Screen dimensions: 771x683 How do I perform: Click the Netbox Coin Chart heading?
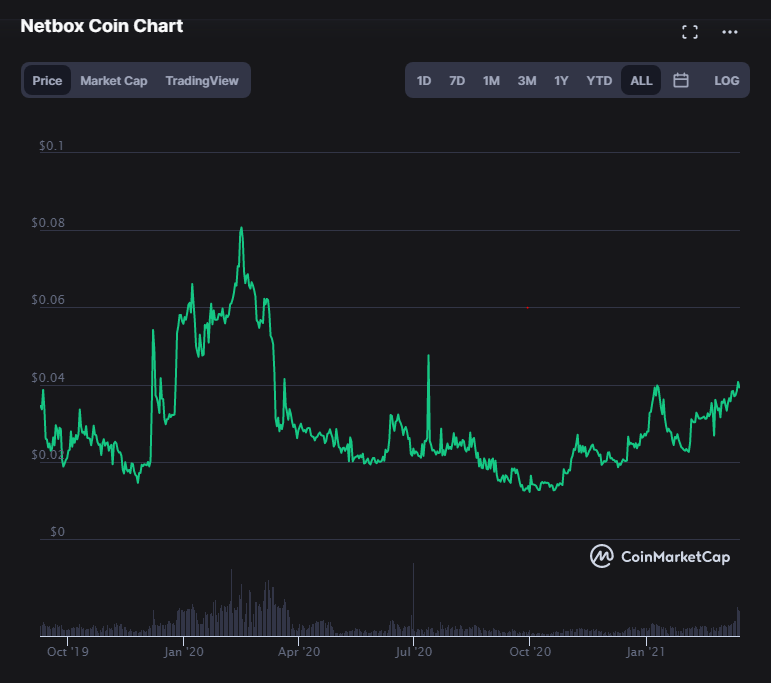[x=102, y=26]
